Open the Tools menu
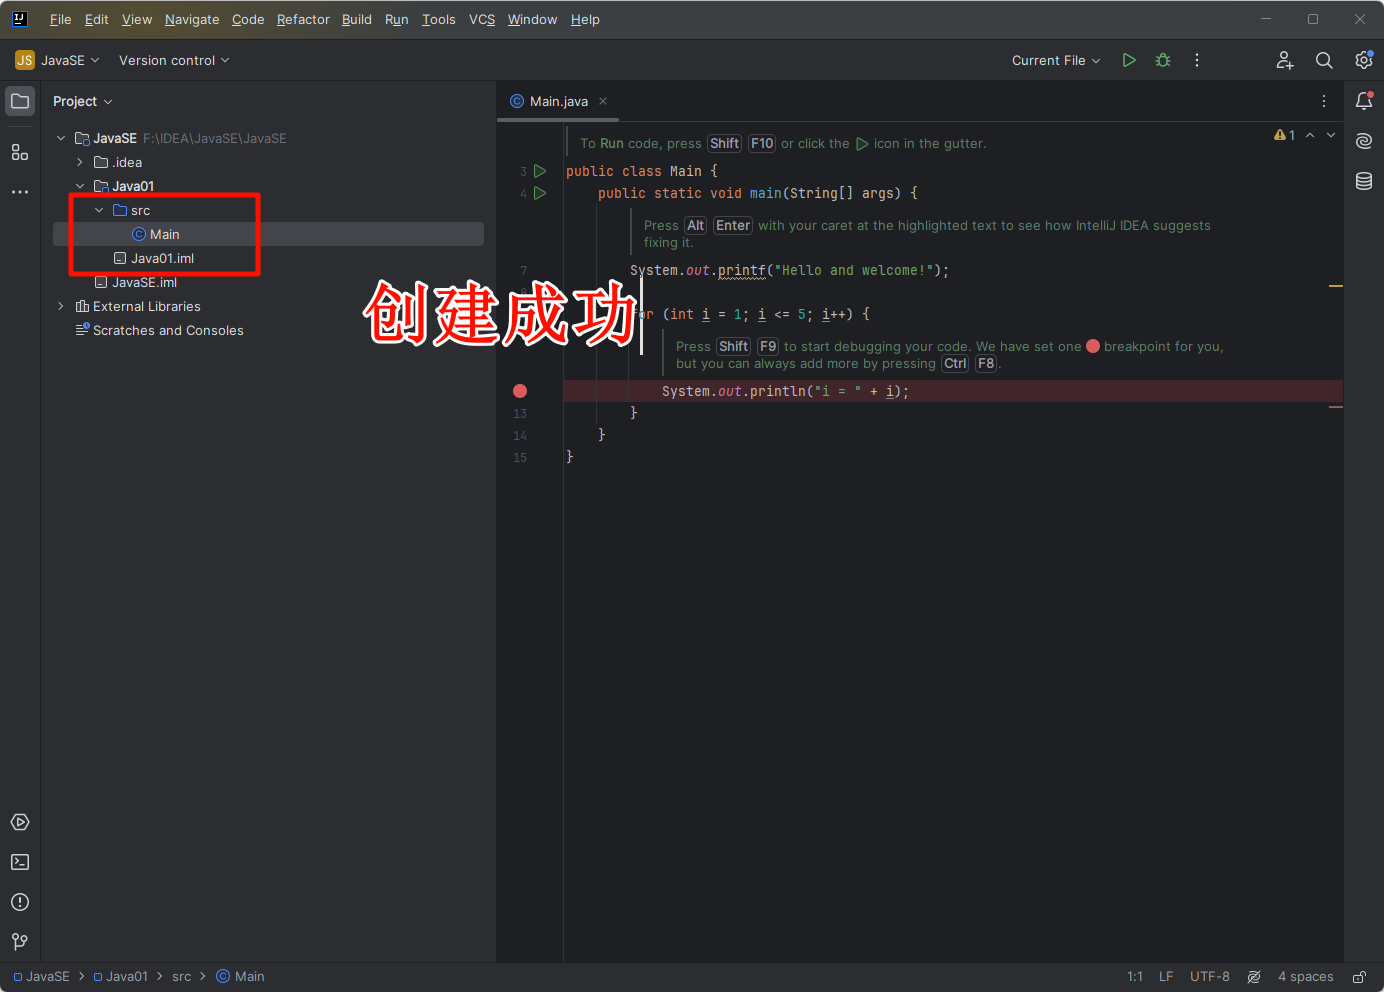The width and height of the screenshot is (1384, 992). pyautogui.click(x=439, y=19)
